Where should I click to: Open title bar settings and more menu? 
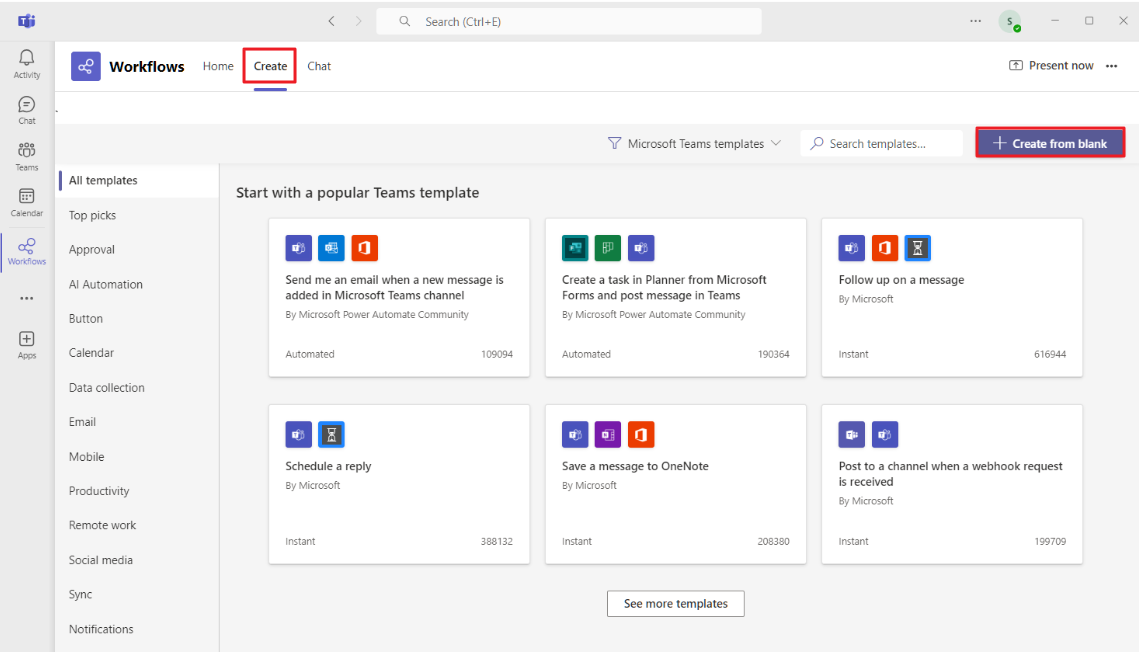[975, 21]
